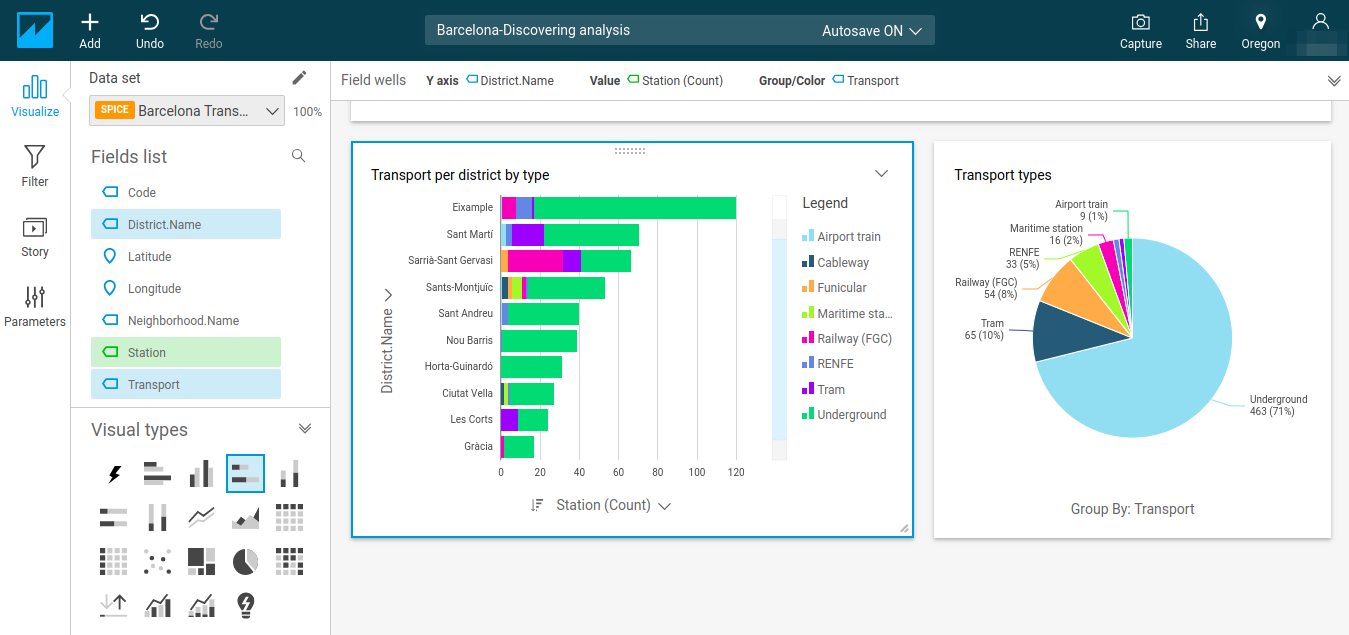Search the fields list
1349x635 pixels.
pyautogui.click(x=298, y=156)
